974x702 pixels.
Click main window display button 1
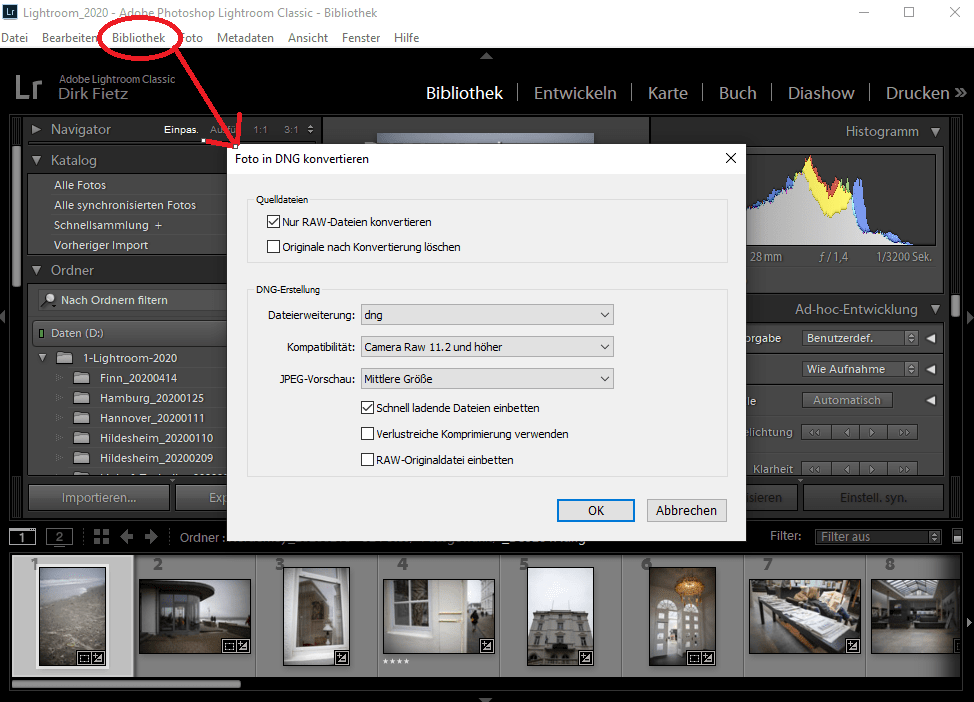tap(22, 537)
